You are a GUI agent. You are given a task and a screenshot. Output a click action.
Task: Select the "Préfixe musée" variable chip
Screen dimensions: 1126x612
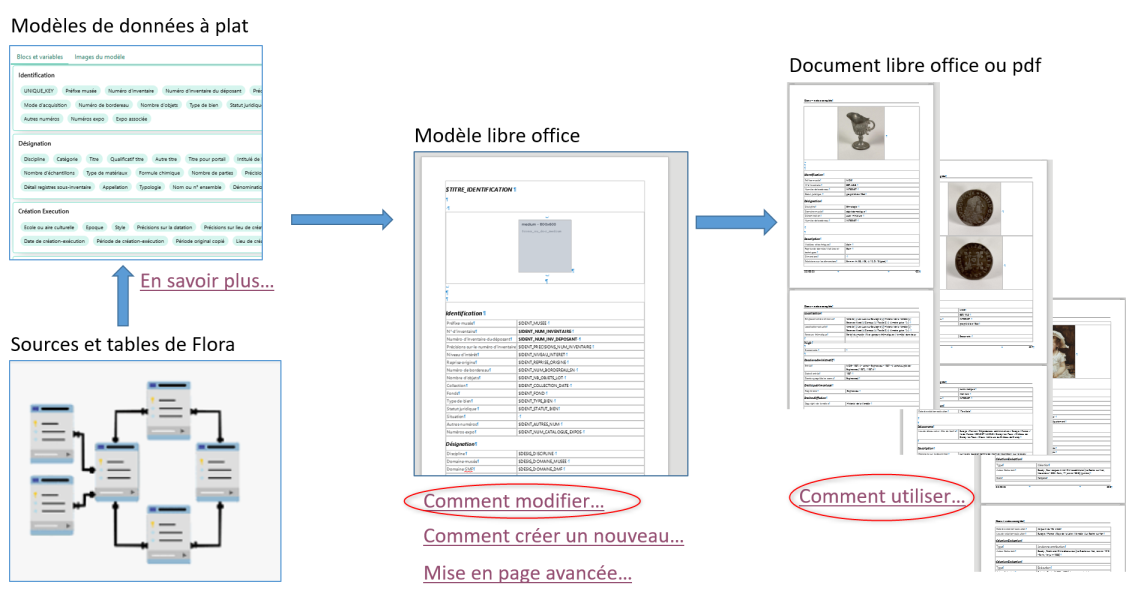point(81,91)
